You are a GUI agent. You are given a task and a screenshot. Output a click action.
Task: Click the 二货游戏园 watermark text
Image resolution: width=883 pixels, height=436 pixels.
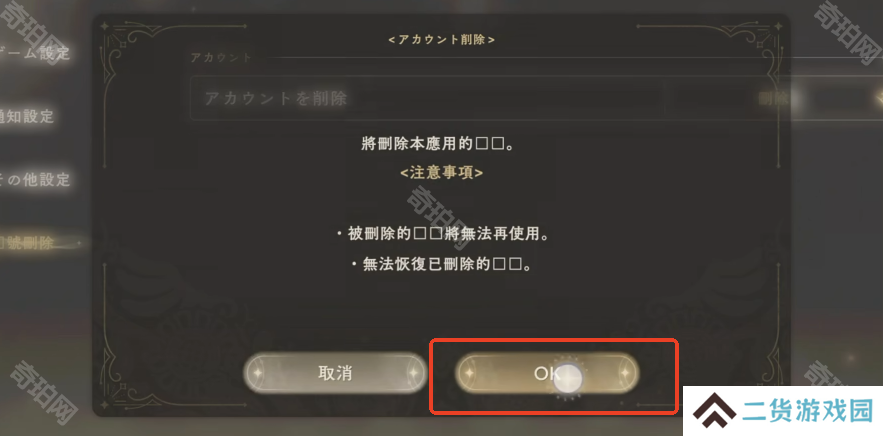(x=808, y=411)
